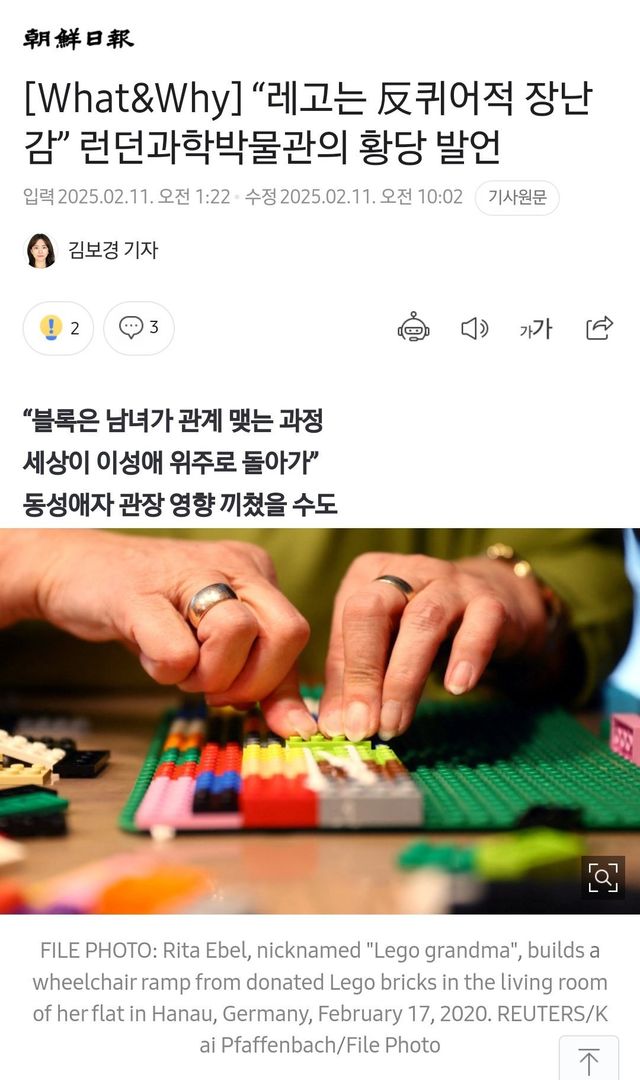Open the image zoom magnifier icon

(x=603, y=878)
